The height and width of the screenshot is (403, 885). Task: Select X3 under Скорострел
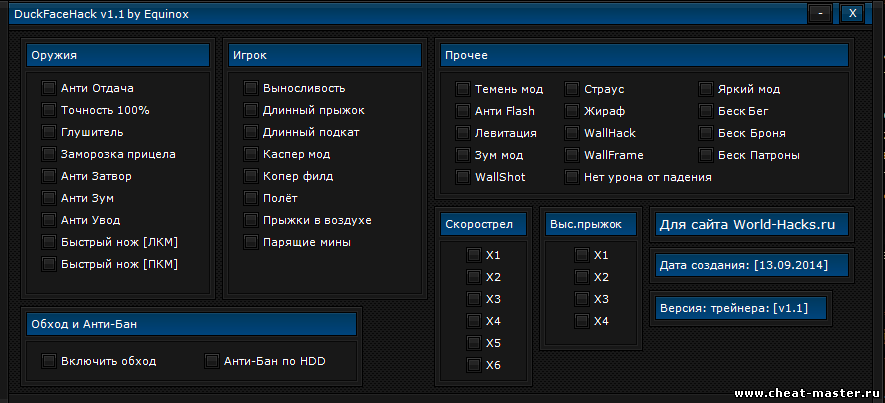click(x=473, y=299)
